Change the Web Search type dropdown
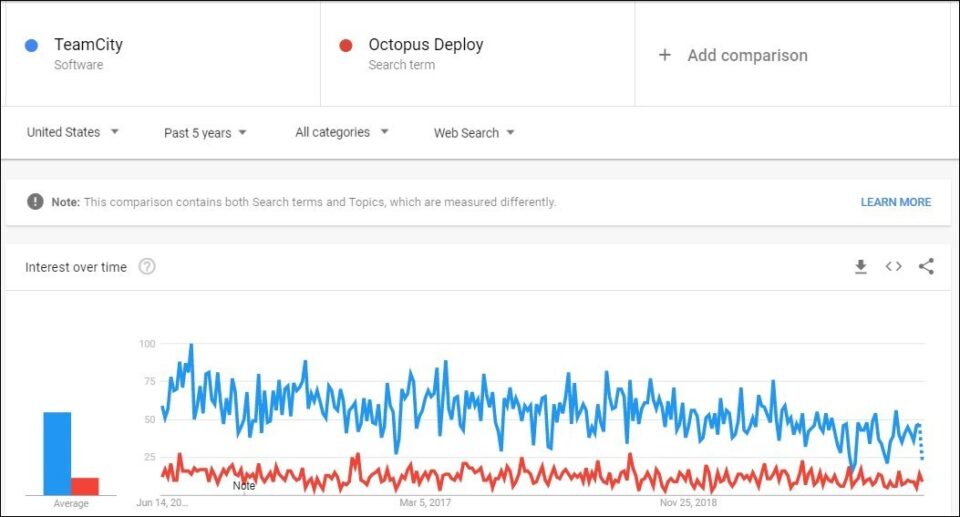Image resolution: width=960 pixels, height=517 pixels. pyautogui.click(x=474, y=133)
